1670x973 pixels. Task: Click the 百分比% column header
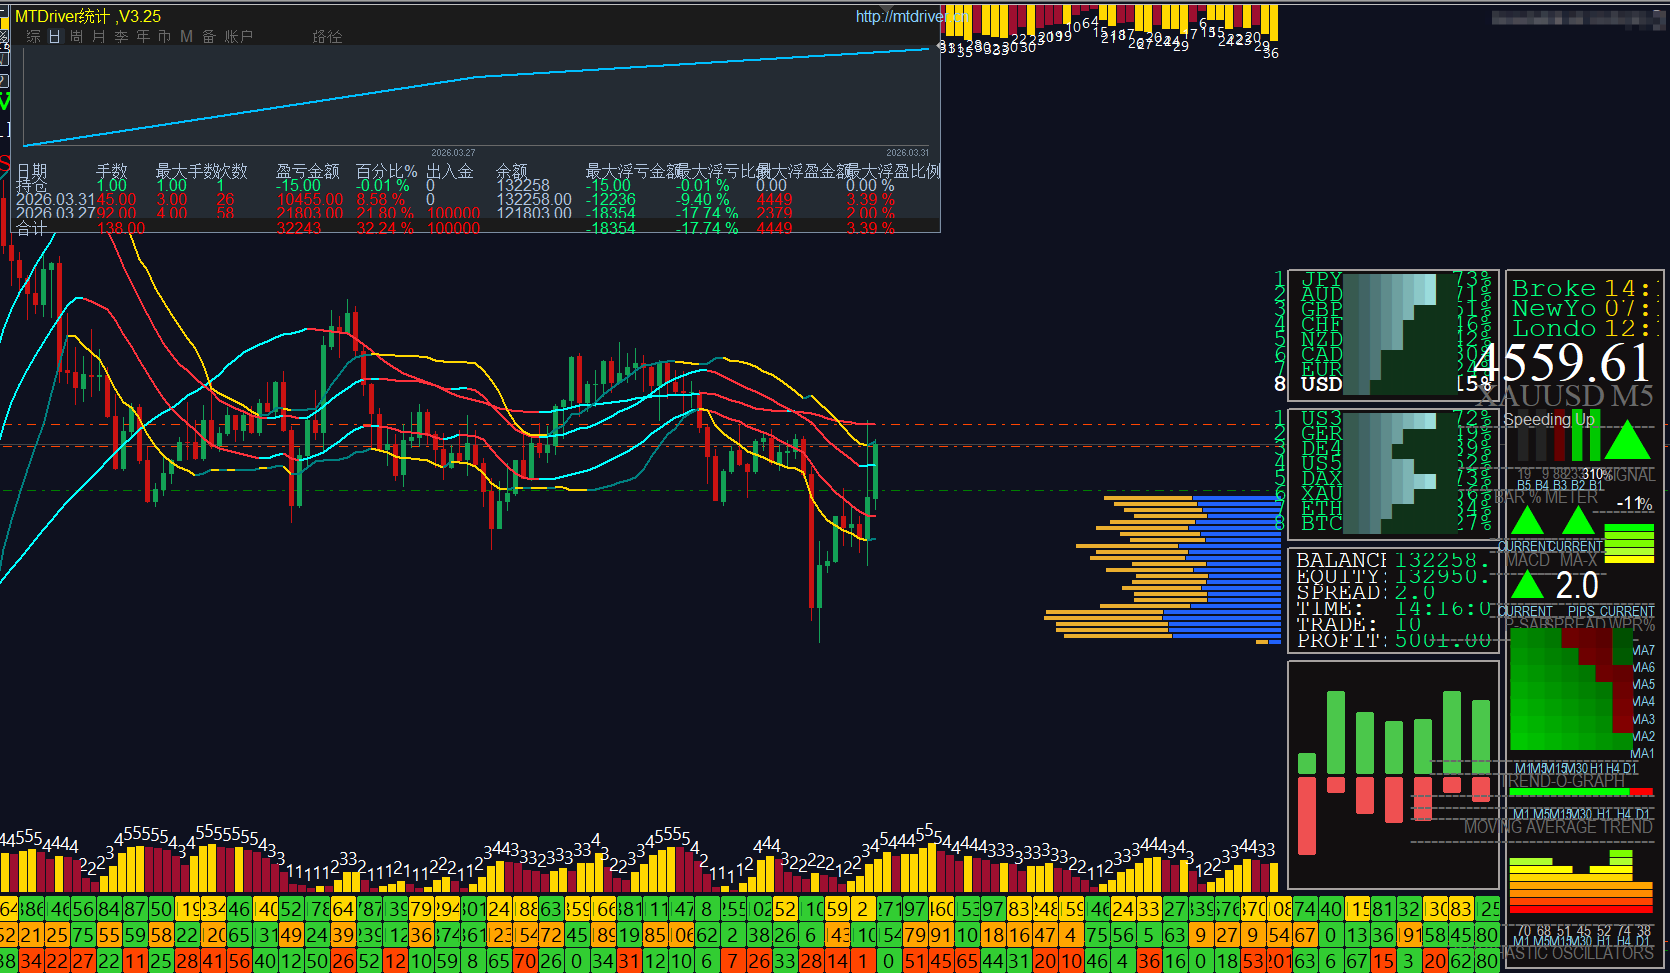tap(386, 171)
